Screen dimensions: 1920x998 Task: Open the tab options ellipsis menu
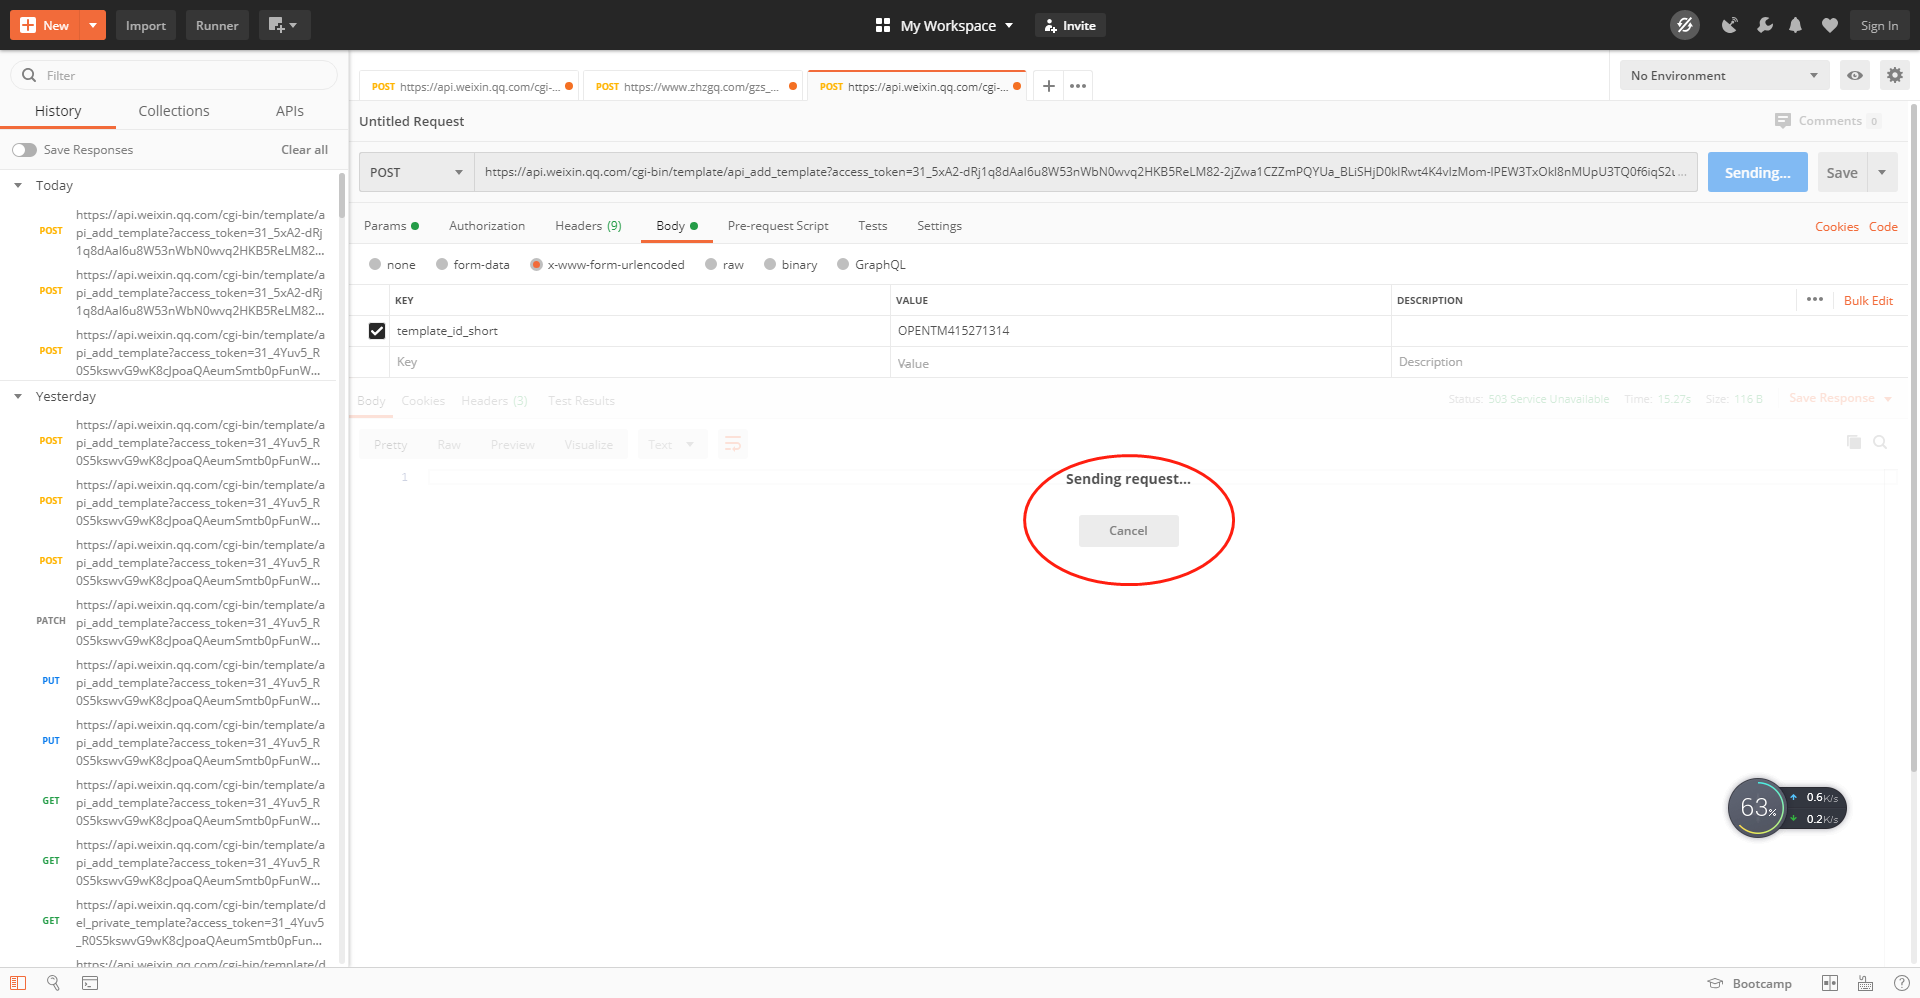pos(1078,86)
